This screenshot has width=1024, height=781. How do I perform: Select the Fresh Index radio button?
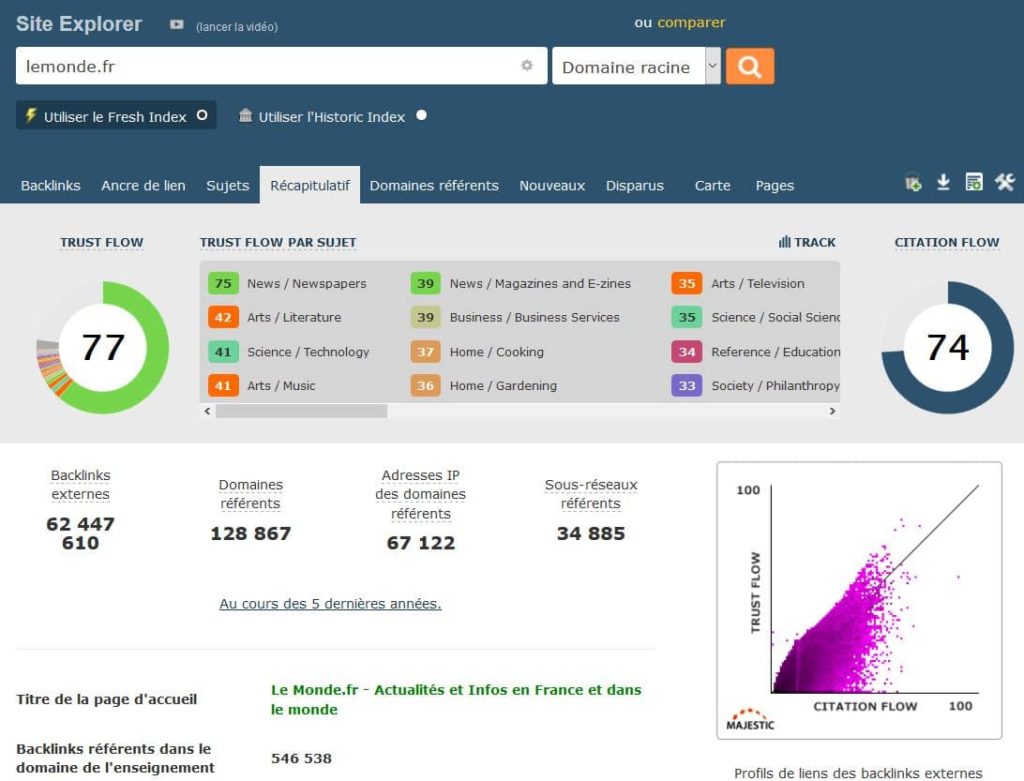(x=202, y=116)
